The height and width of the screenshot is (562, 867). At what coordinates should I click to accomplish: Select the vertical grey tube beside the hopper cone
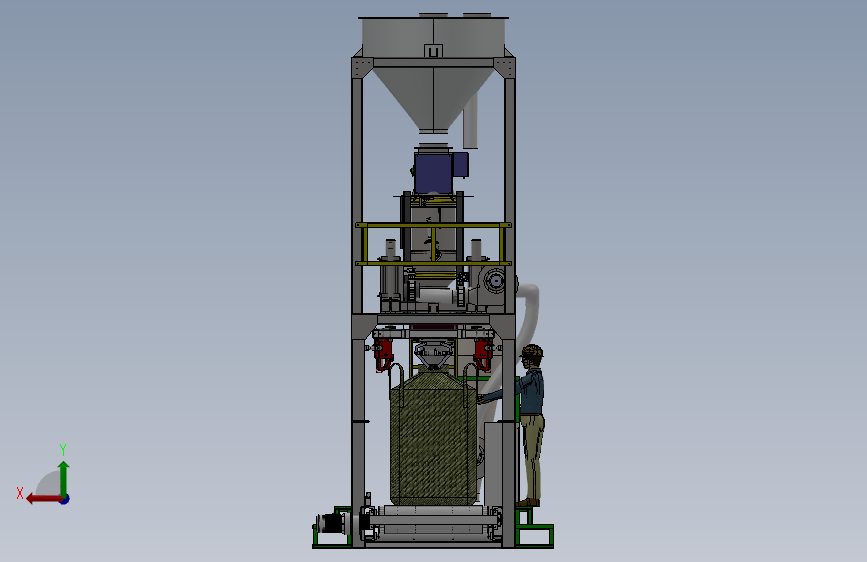pyautogui.click(x=471, y=123)
